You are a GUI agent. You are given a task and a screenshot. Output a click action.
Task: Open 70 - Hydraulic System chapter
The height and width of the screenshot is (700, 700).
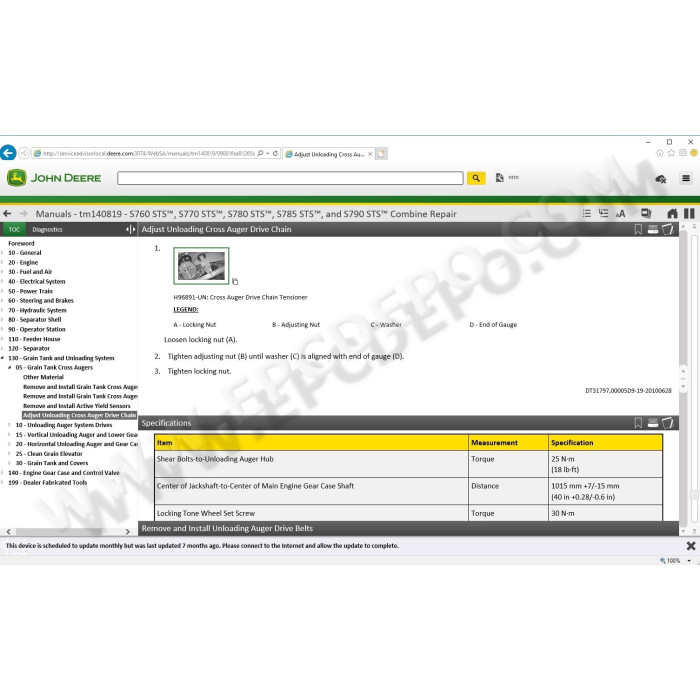pyautogui.click(x=38, y=310)
